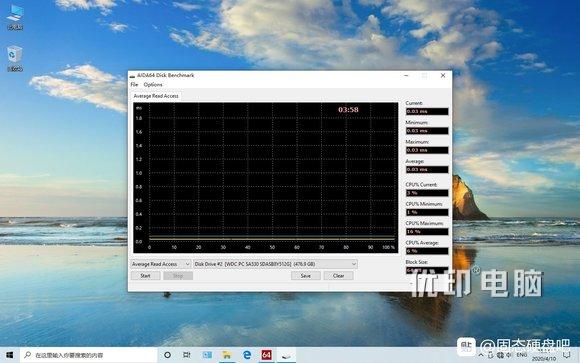Open the Action Center notification icon
This screenshot has width=580, height=363.
566,355
